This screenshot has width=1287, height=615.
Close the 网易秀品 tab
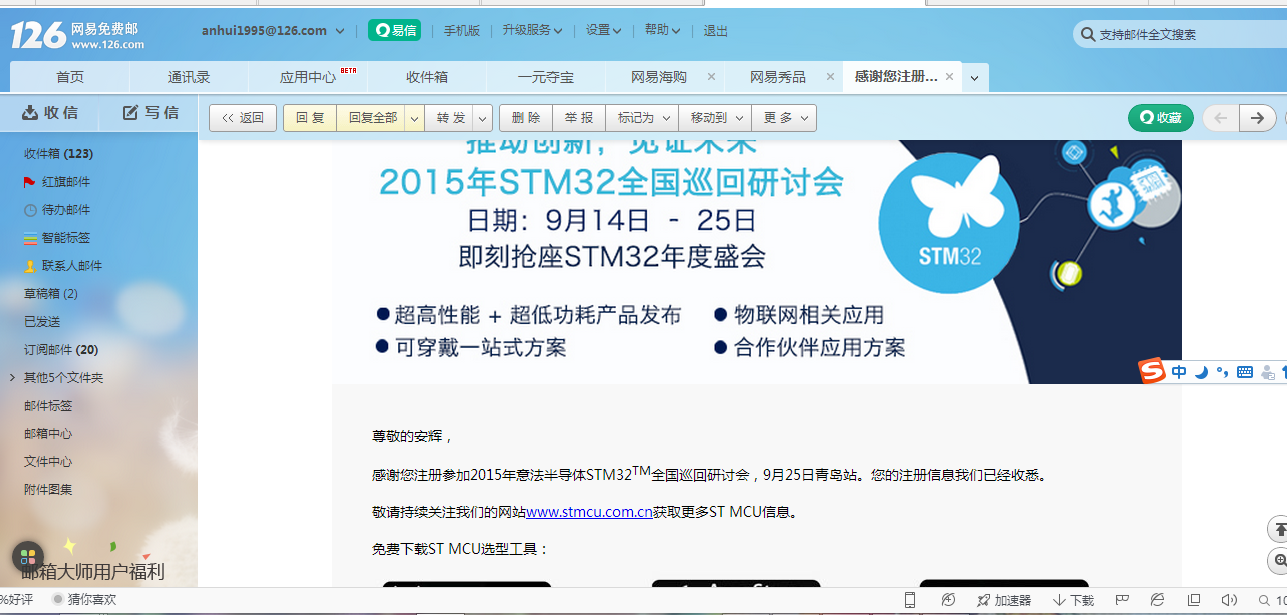[x=830, y=77]
